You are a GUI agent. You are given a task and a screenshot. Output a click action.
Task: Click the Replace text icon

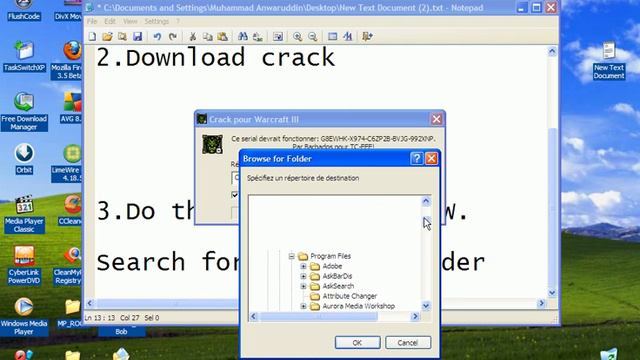click(258, 37)
